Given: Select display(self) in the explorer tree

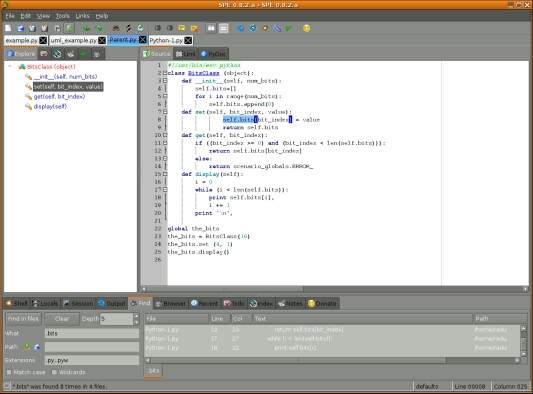Looking at the screenshot, I should tap(50, 106).
